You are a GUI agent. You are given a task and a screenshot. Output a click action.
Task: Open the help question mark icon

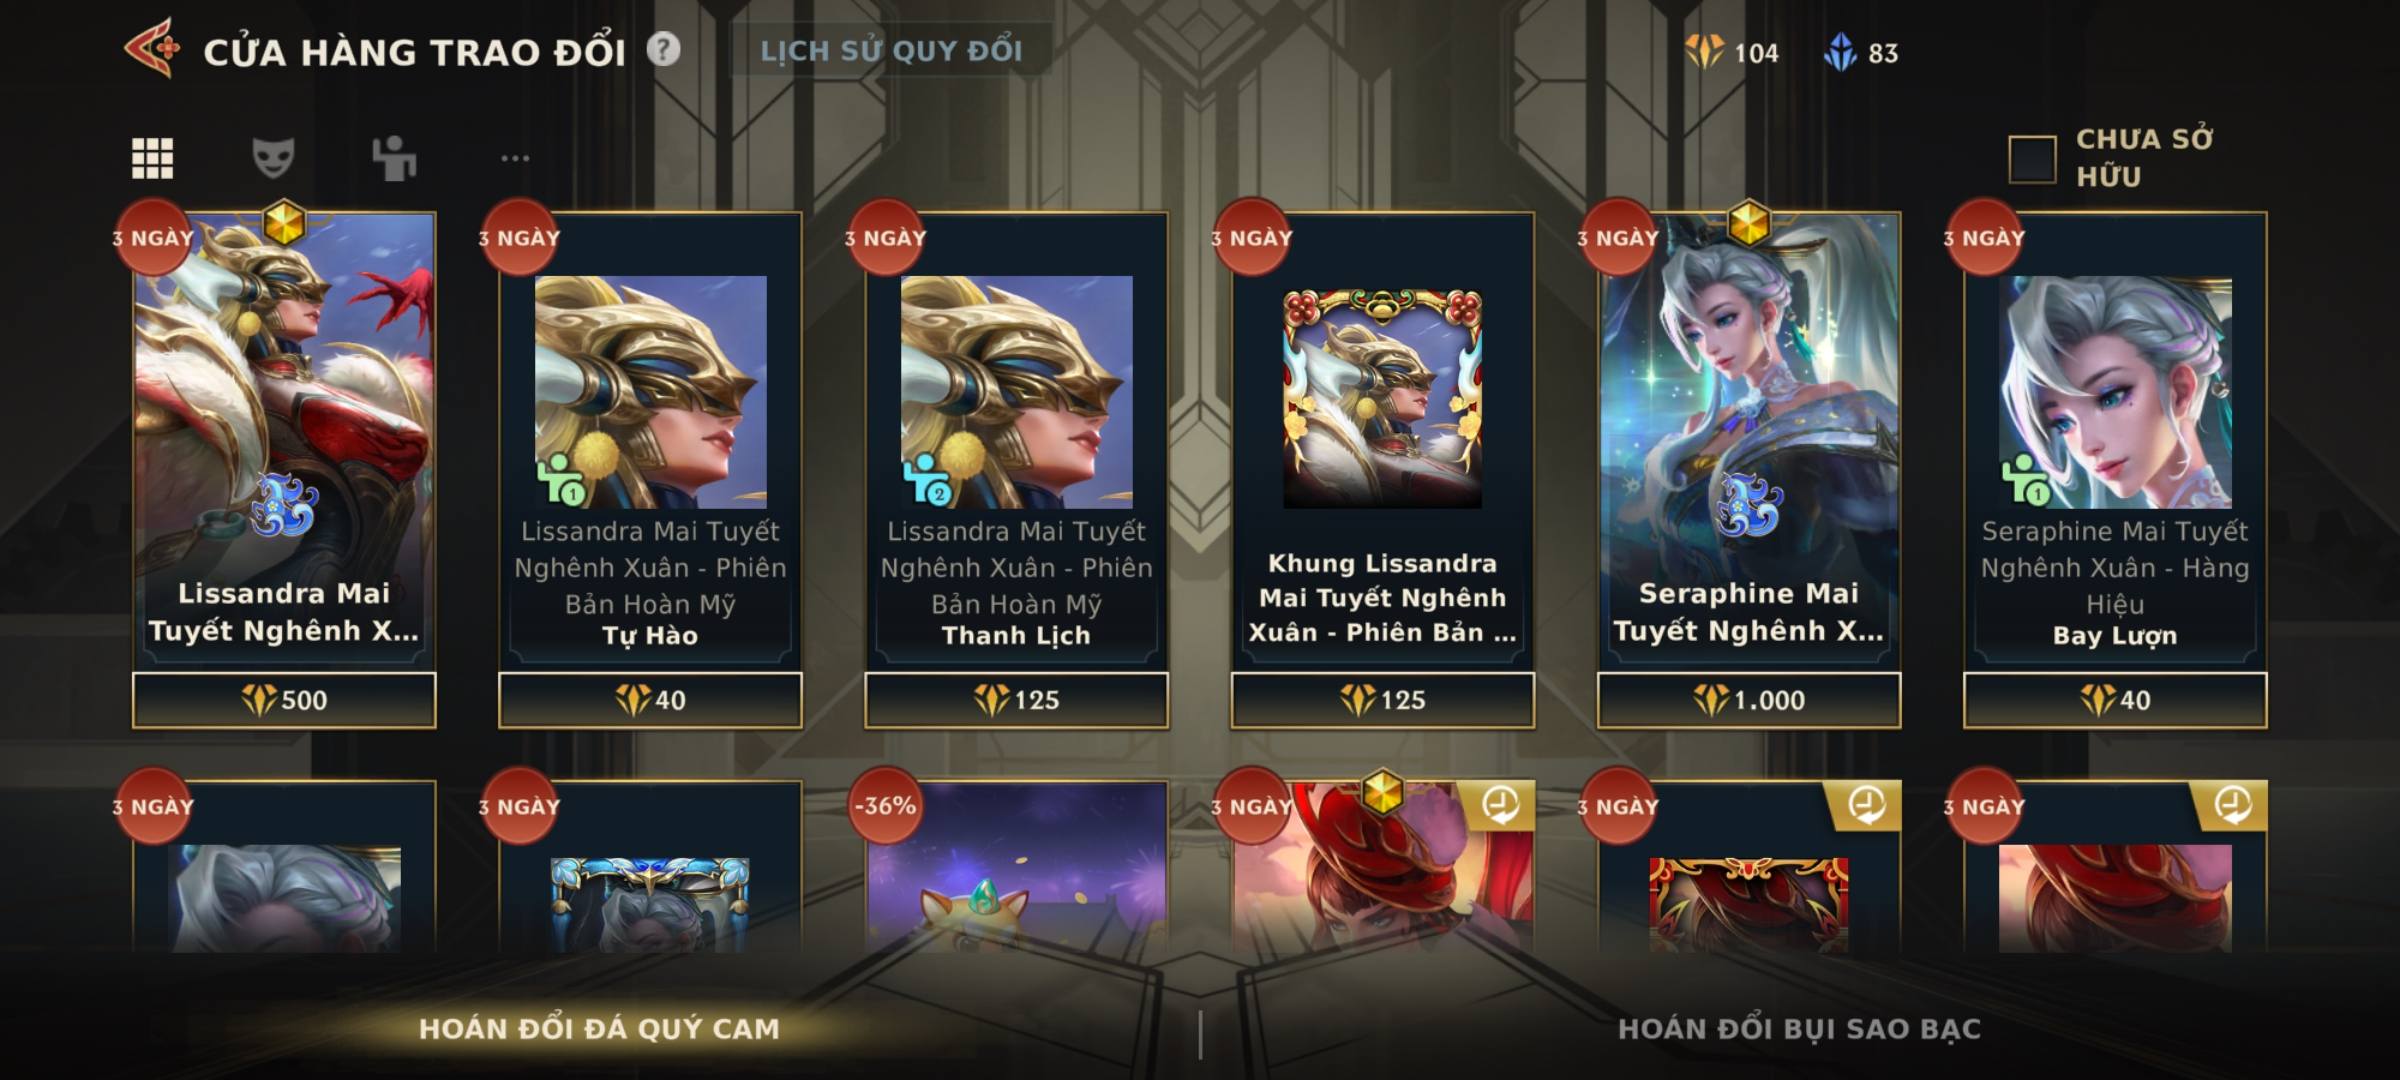[663, 49]
